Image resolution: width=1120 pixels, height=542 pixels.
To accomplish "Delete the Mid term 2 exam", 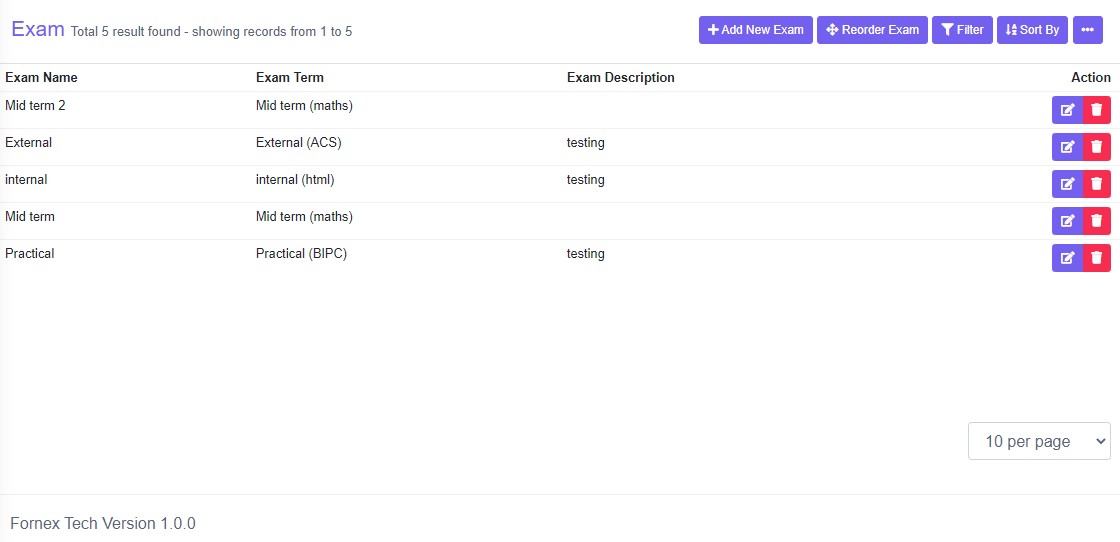I will click(x=1097, y=110).
